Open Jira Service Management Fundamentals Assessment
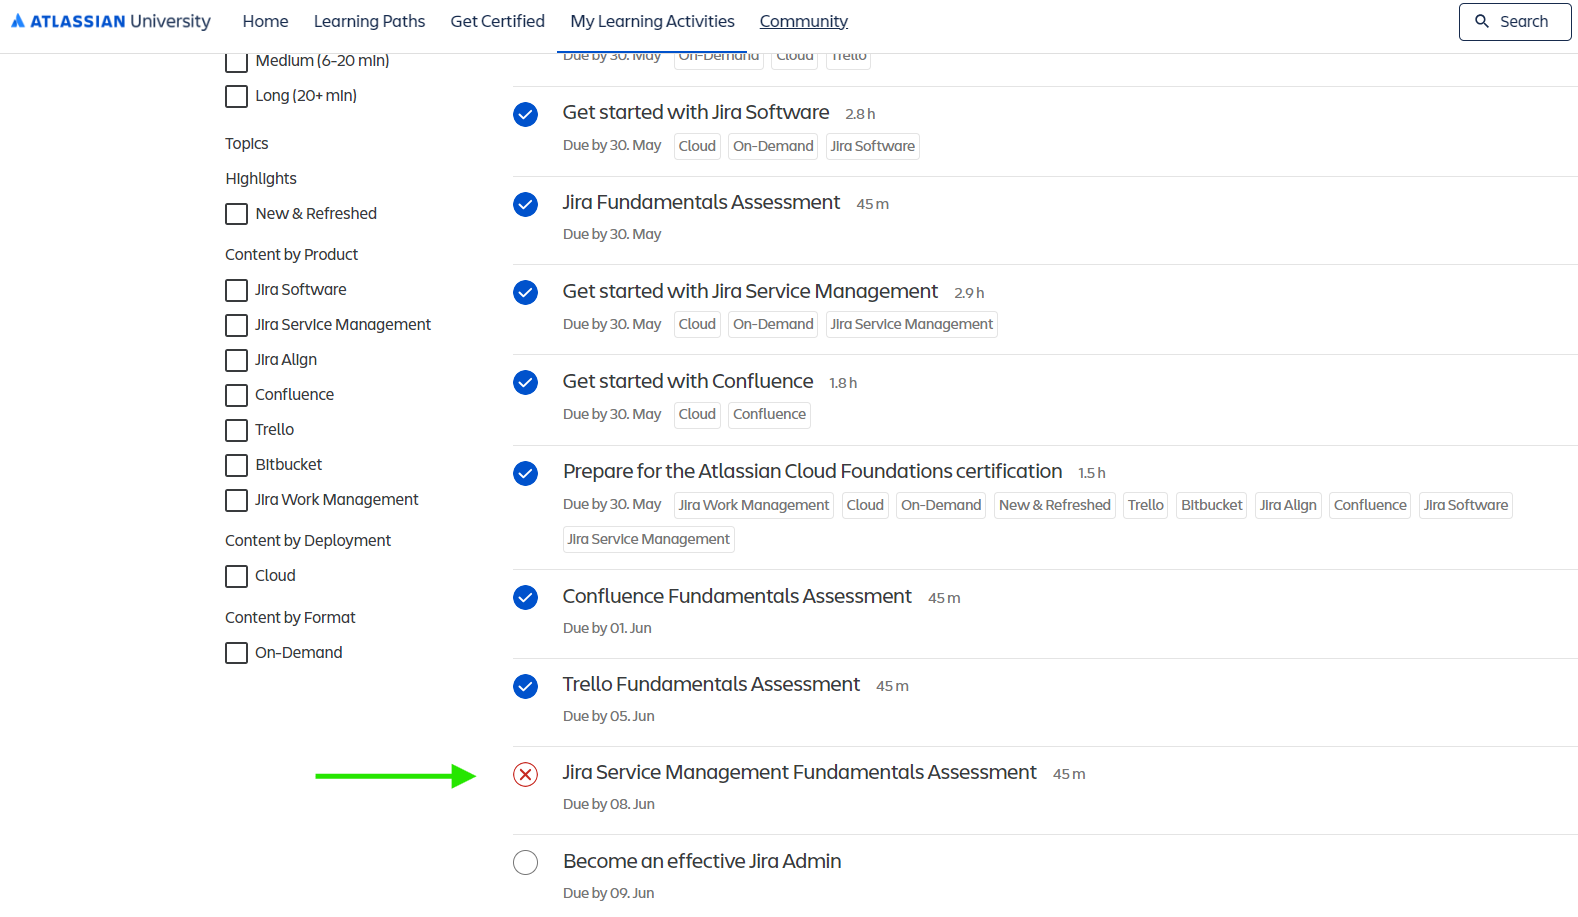This screenshot has height=917, width=1578. [x=799, y=773]
